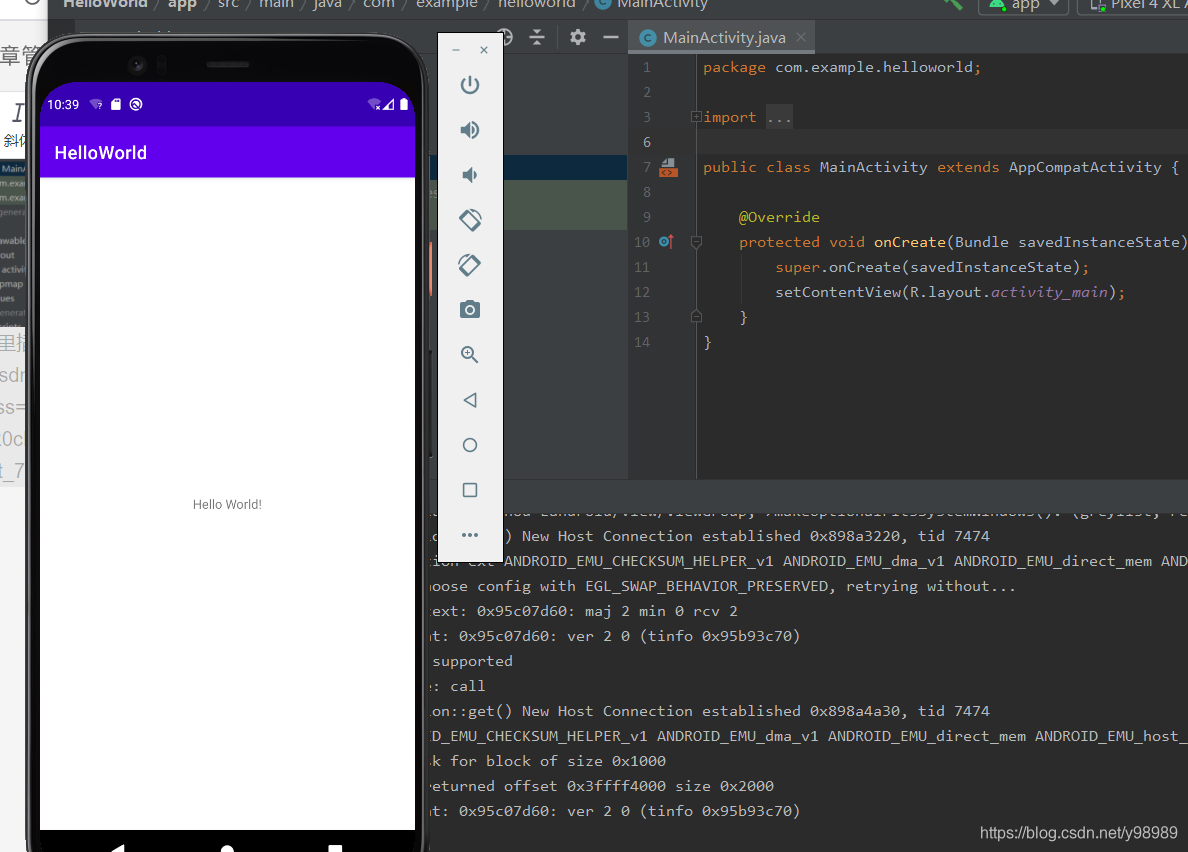Click the 'MainActivity' breadcrumb item

click(652, 5)
